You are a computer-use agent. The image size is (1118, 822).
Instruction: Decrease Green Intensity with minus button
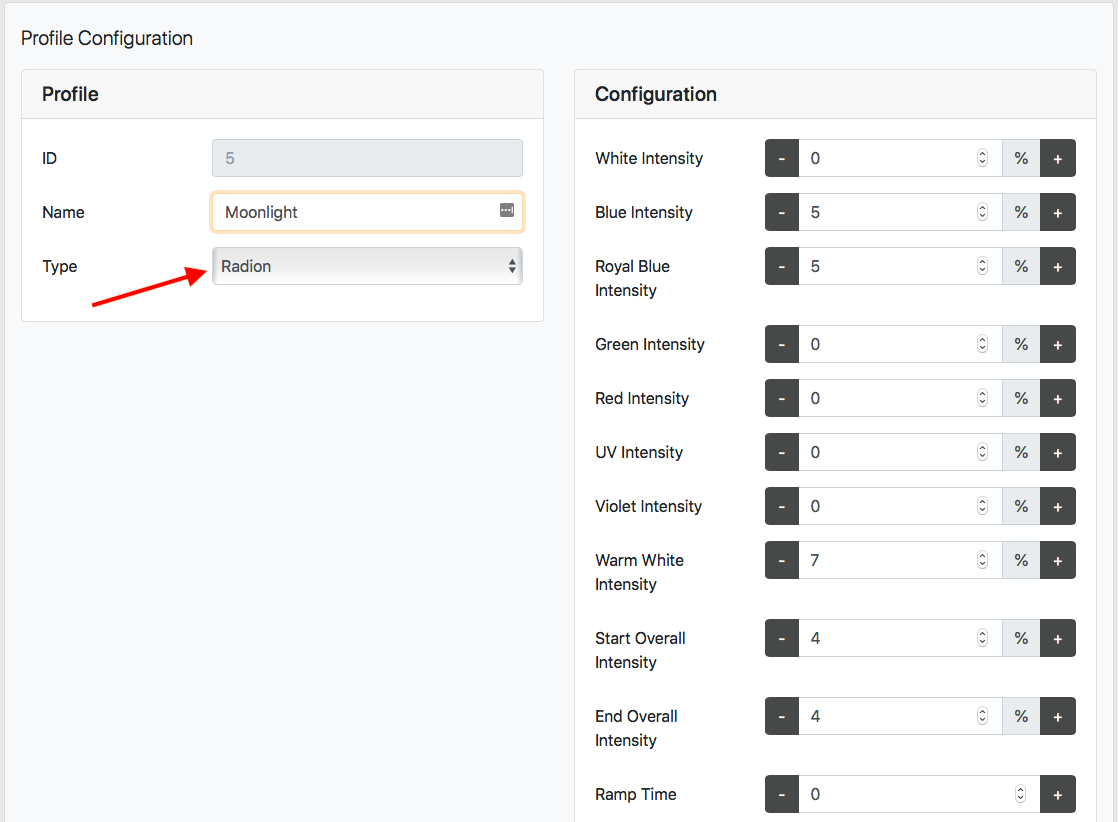click(781, 344)
